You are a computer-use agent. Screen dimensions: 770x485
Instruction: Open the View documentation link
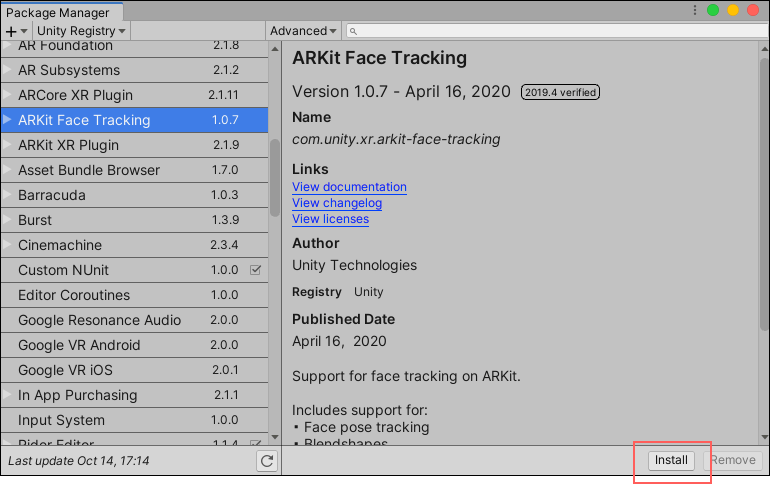pyautogui.click(x=349, y=187)
